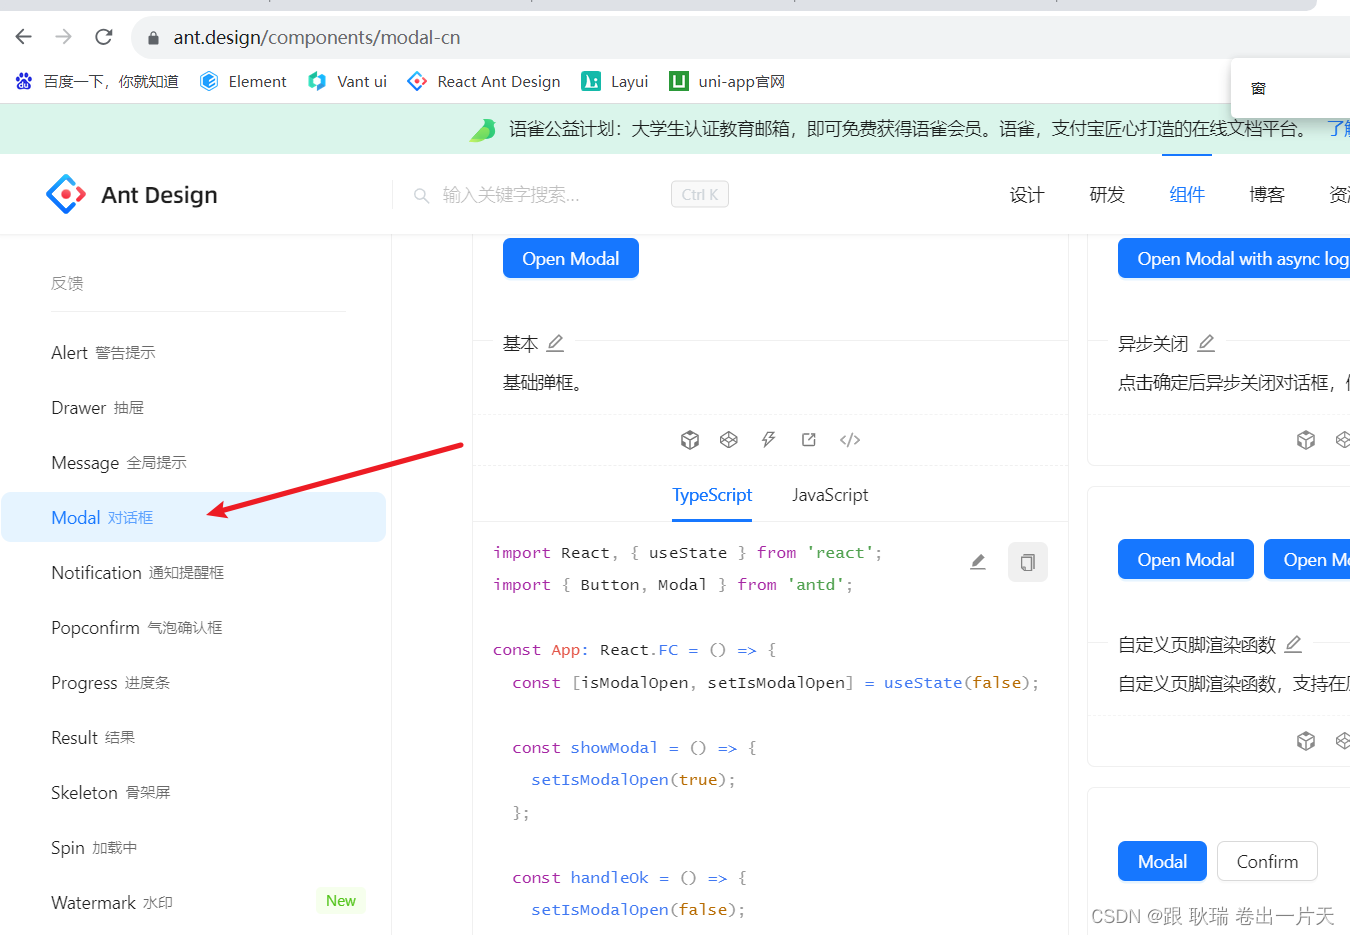1350x935 pixels.
Task: Select Alert 警告提示 in the sidebar
Action: tap(194, 352)
